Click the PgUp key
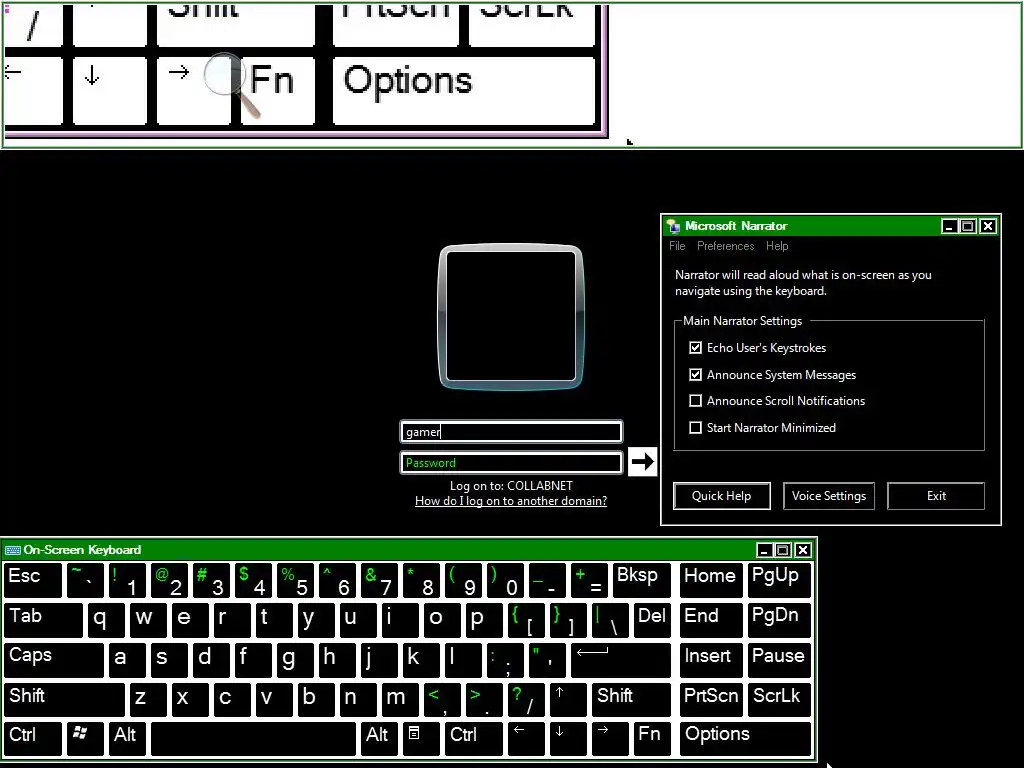 tap(779, 580)
